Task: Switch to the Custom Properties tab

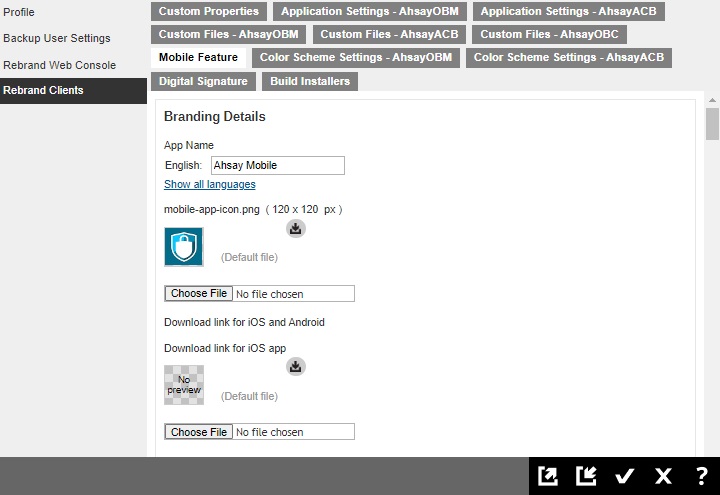Action: [x=209, y=12]
